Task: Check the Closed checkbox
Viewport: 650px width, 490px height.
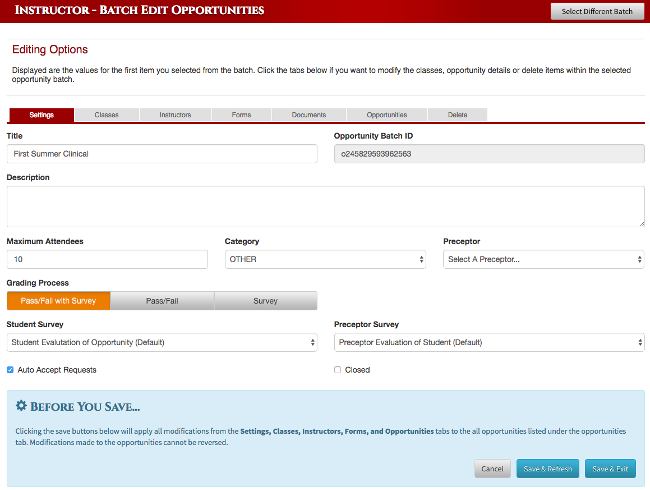Action: coord(337,370)
